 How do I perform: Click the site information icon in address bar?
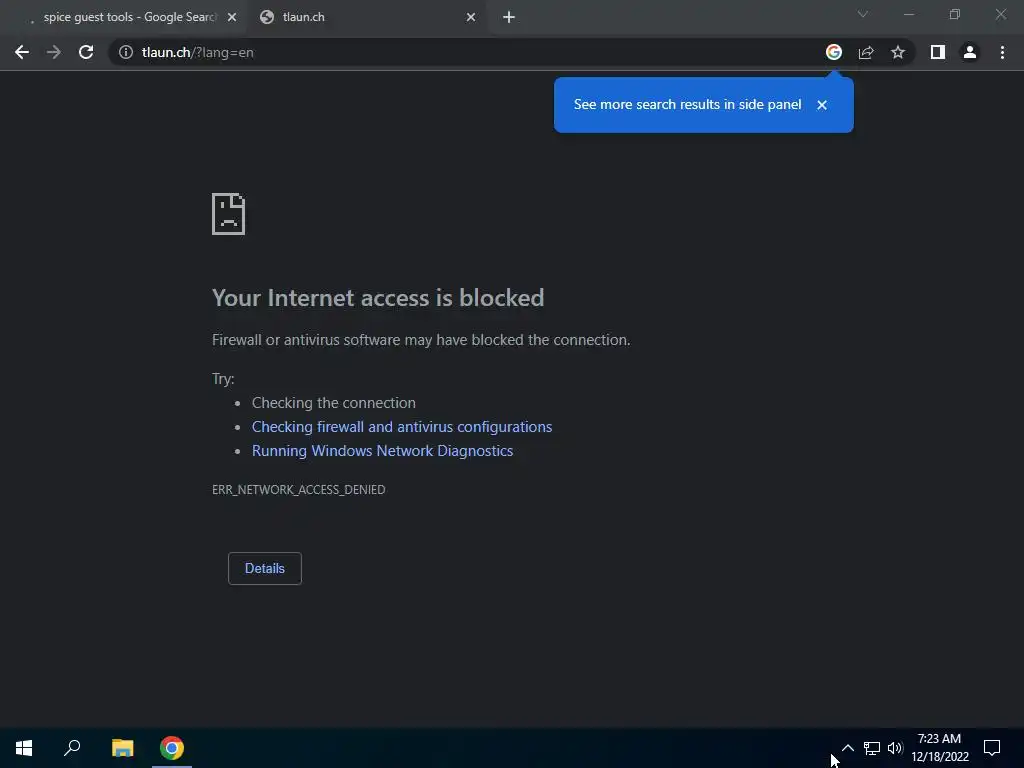pos(126,52)
